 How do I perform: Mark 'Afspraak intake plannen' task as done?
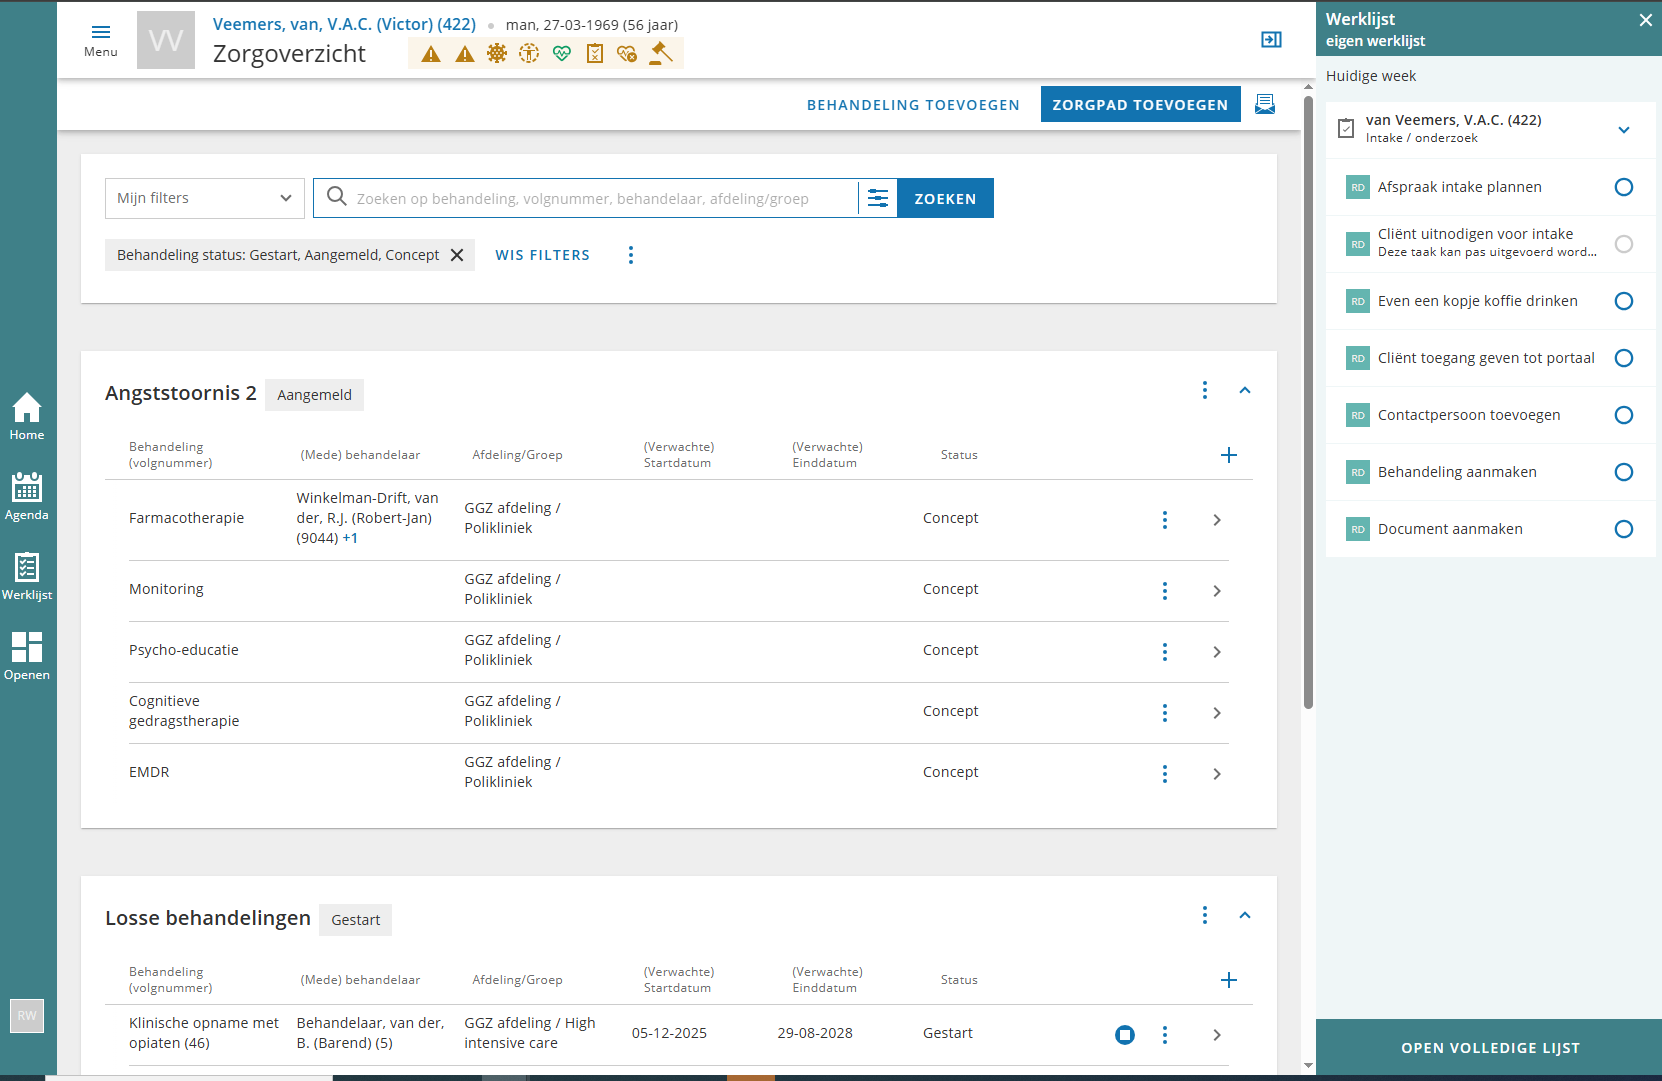(1624, 187)
